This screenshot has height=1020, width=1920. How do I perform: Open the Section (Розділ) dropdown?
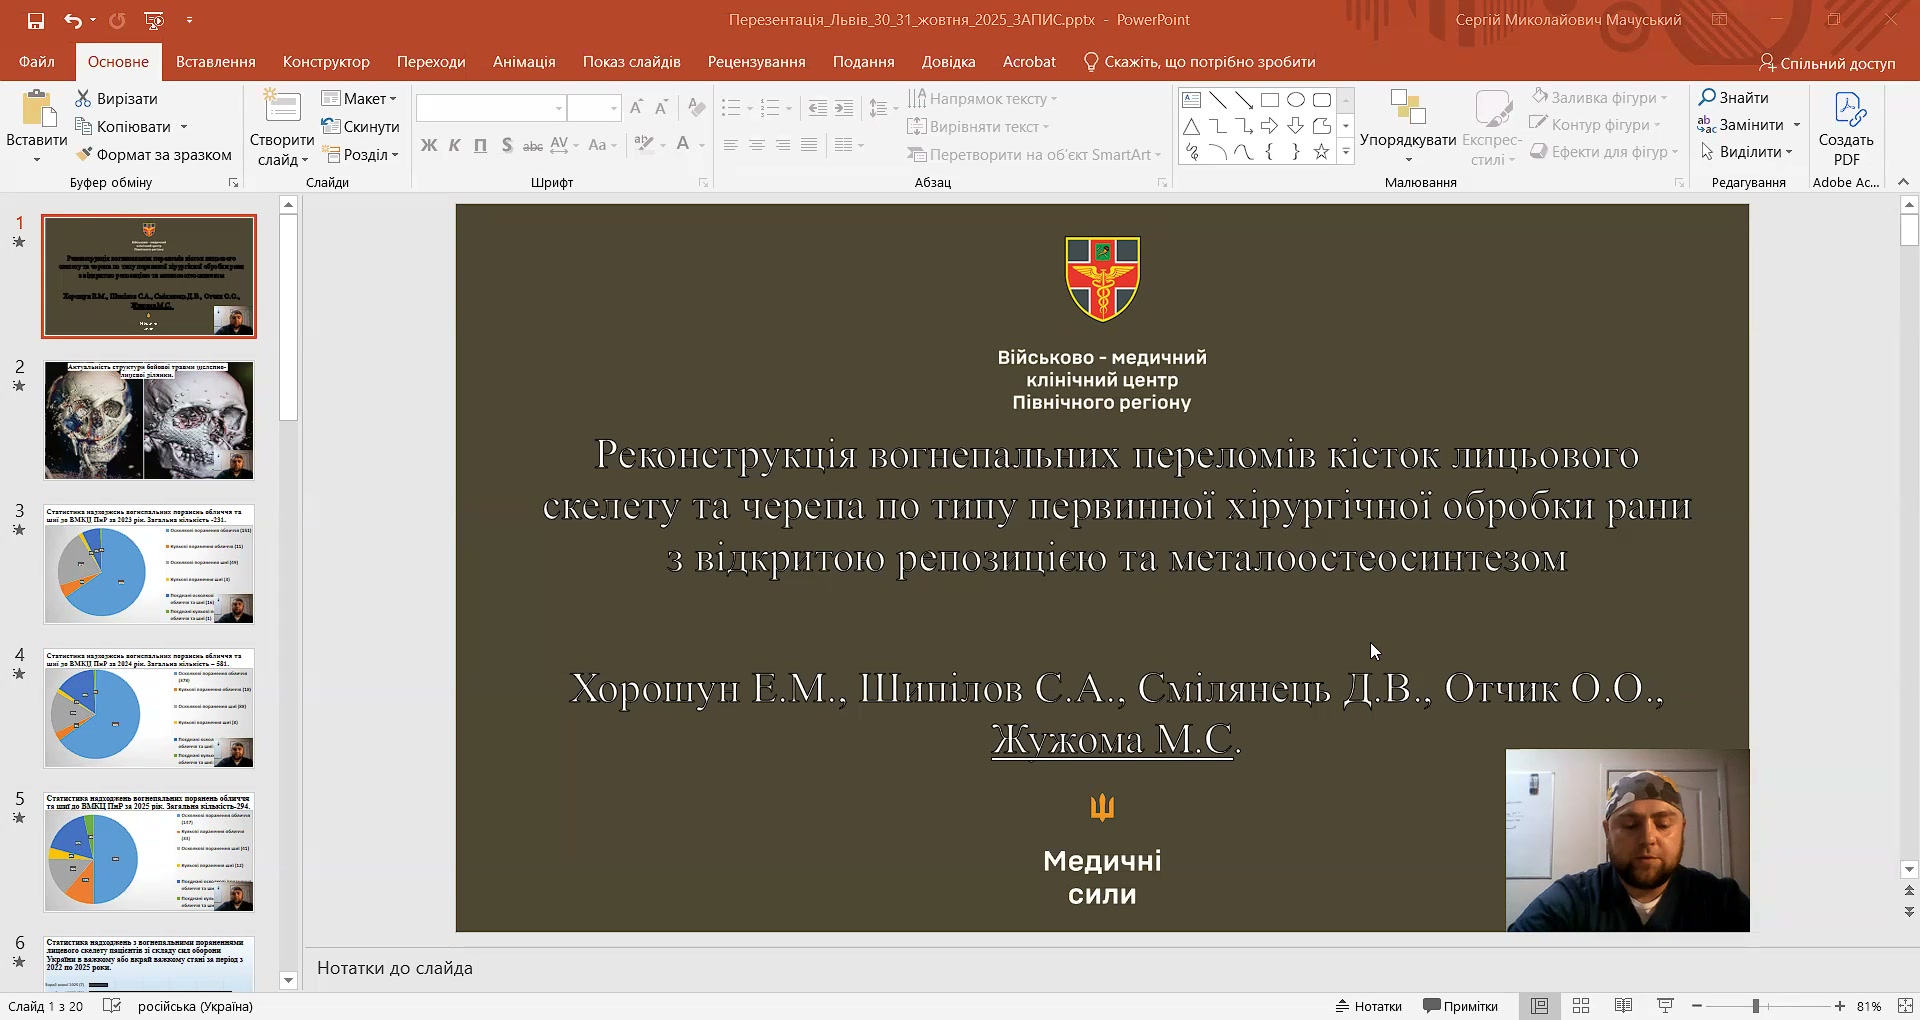(361, 155)
